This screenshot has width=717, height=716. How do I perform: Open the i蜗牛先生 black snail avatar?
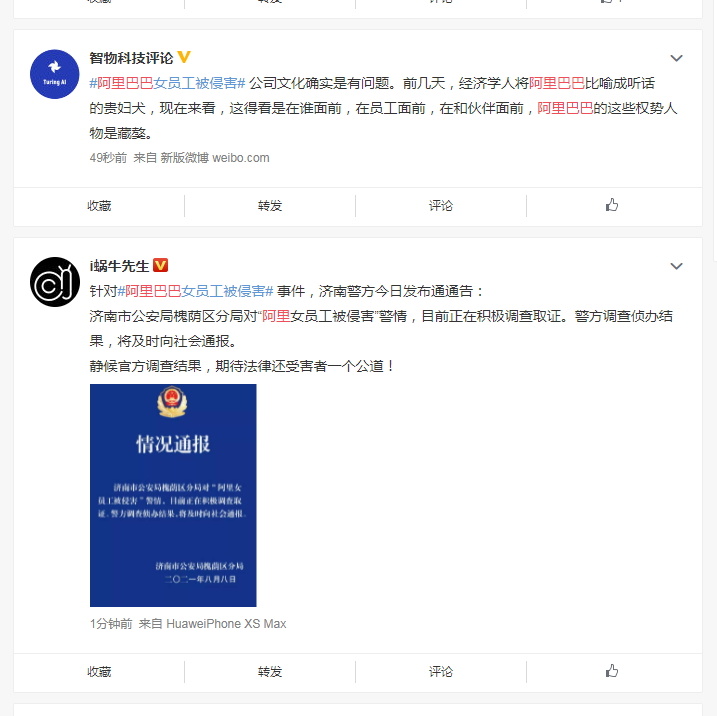click(54, 282)
